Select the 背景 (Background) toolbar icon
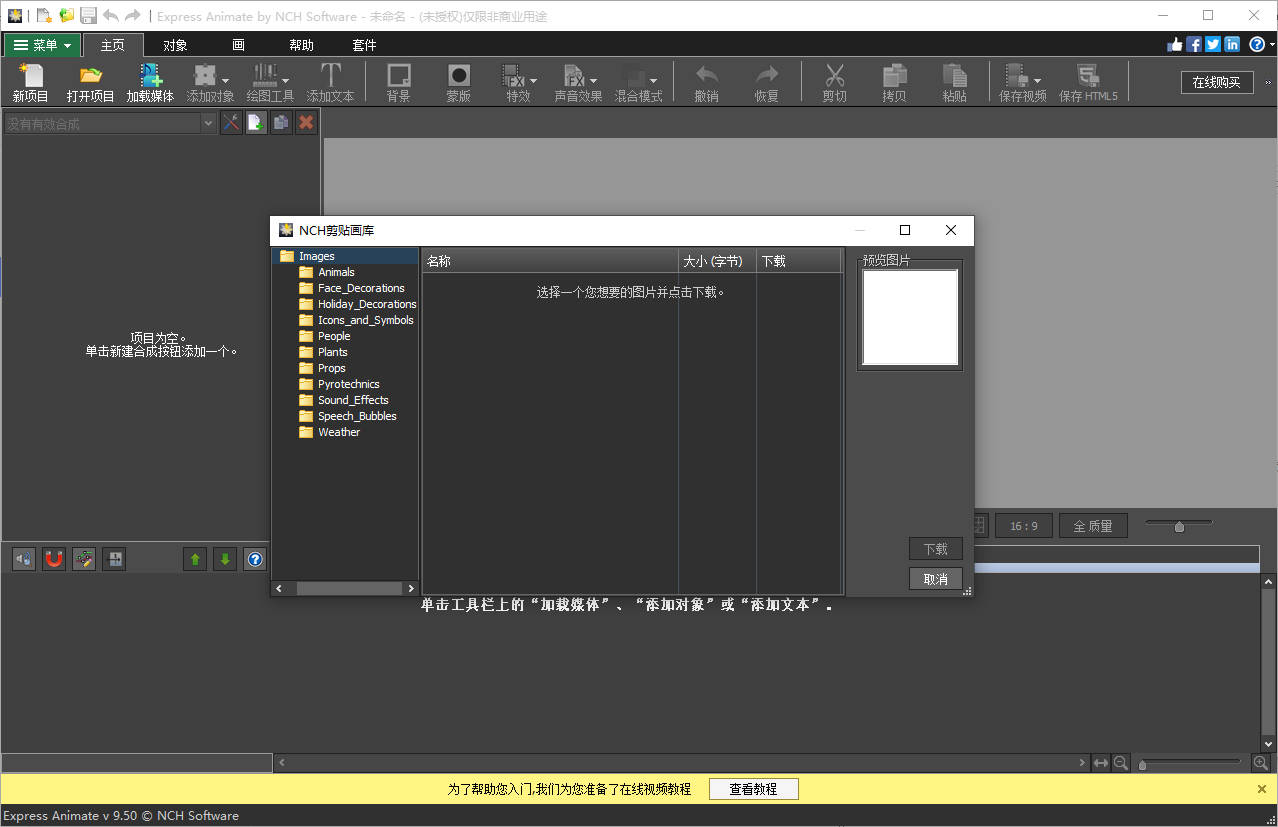 point(399,82)
